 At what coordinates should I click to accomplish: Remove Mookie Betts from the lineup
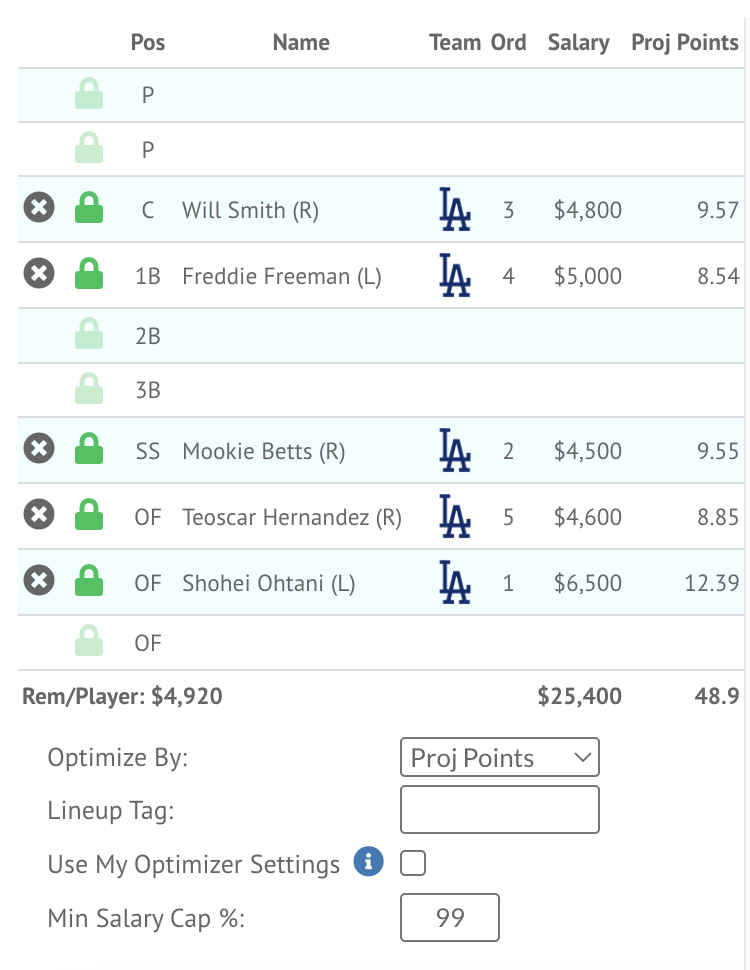(39, 449)
